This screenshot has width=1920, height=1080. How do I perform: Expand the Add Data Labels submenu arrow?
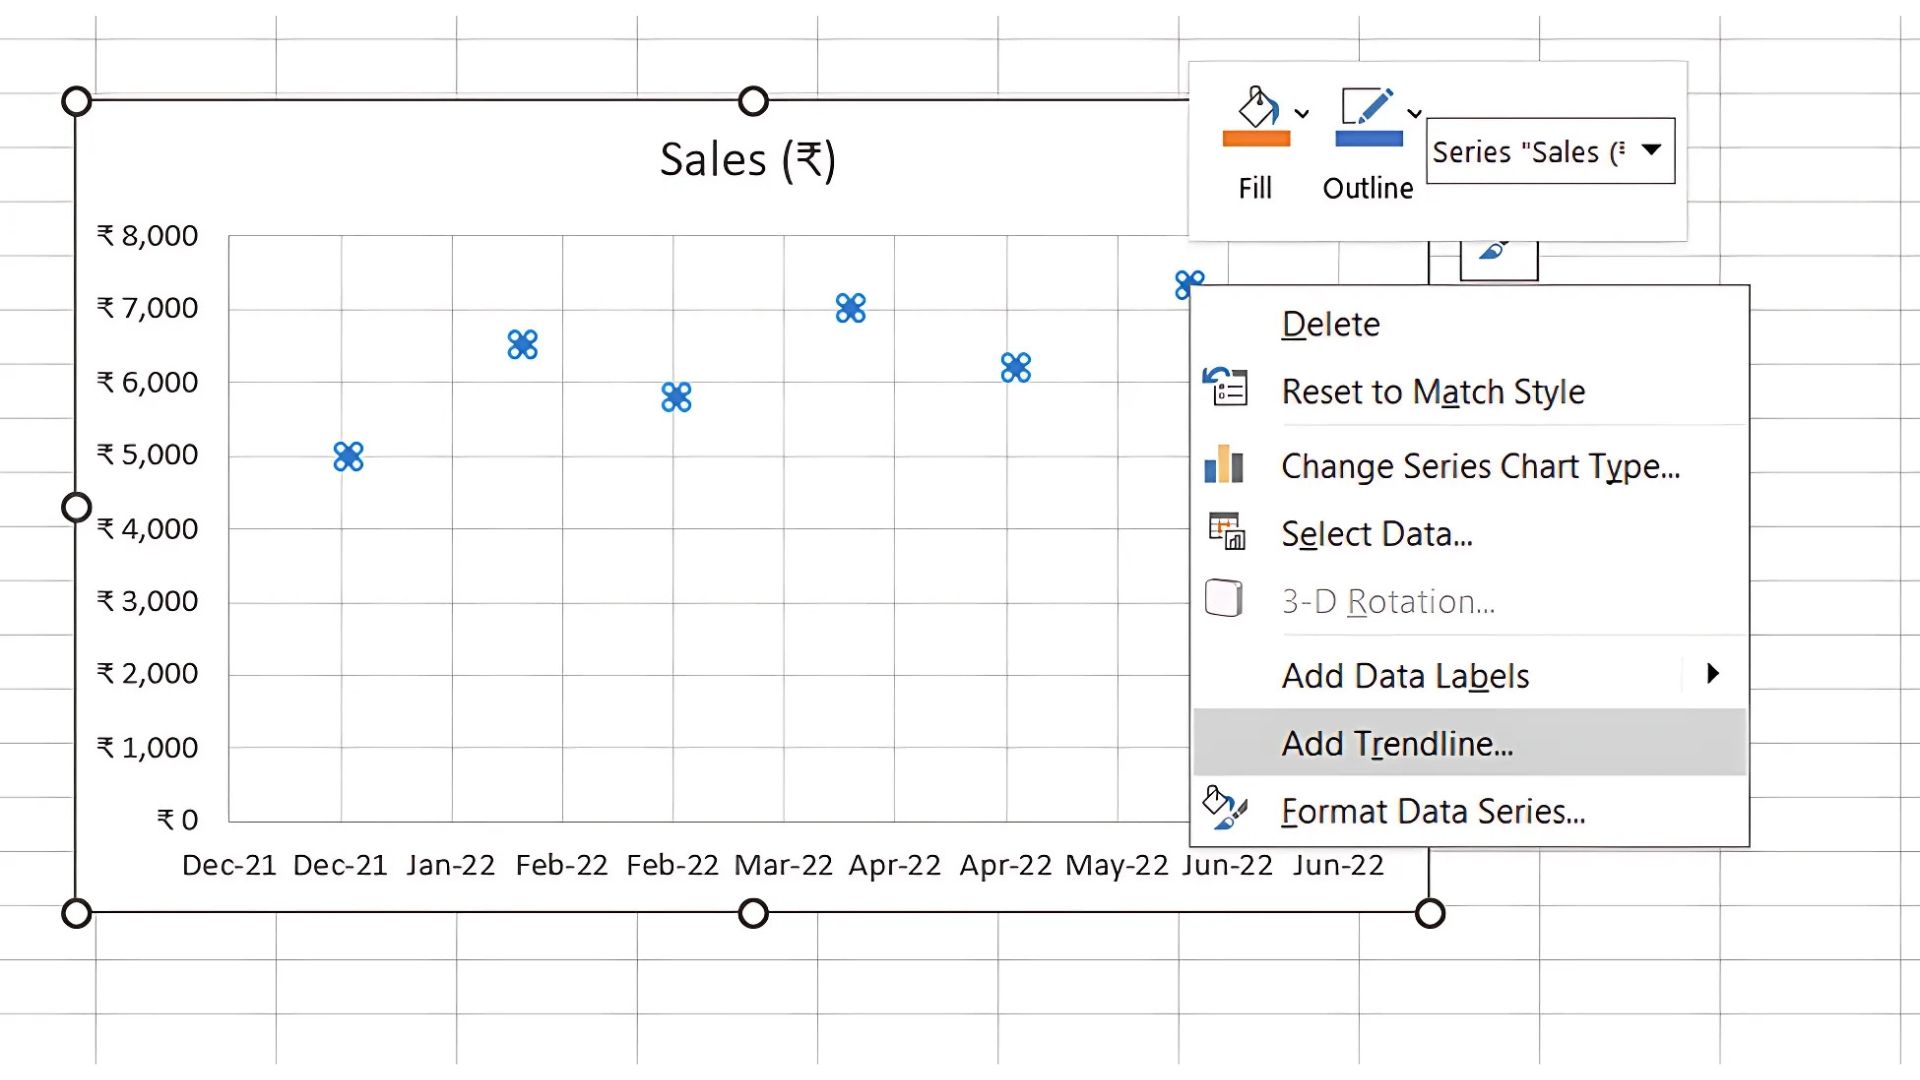coord(1713,674)
